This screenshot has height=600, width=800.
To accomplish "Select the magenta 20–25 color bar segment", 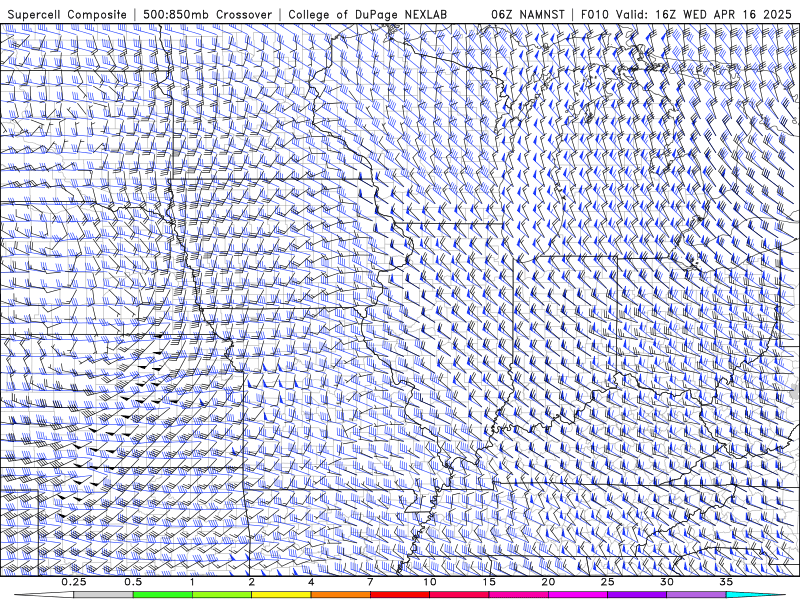I will point(578,595).
